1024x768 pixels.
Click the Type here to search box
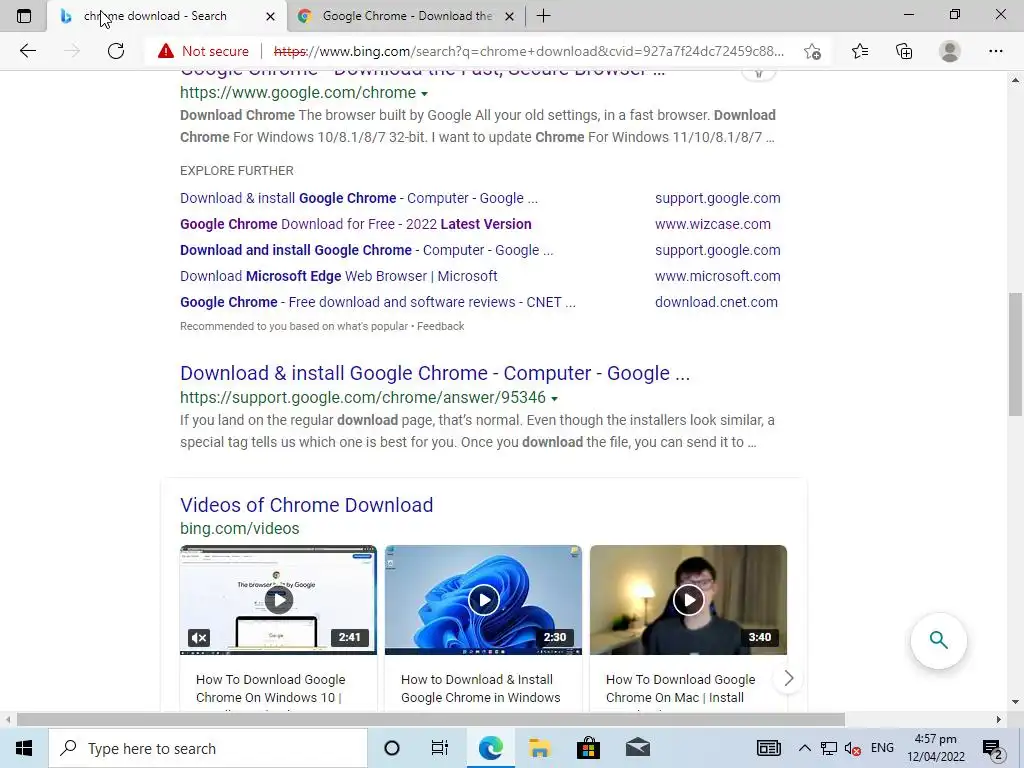[208, 748]
